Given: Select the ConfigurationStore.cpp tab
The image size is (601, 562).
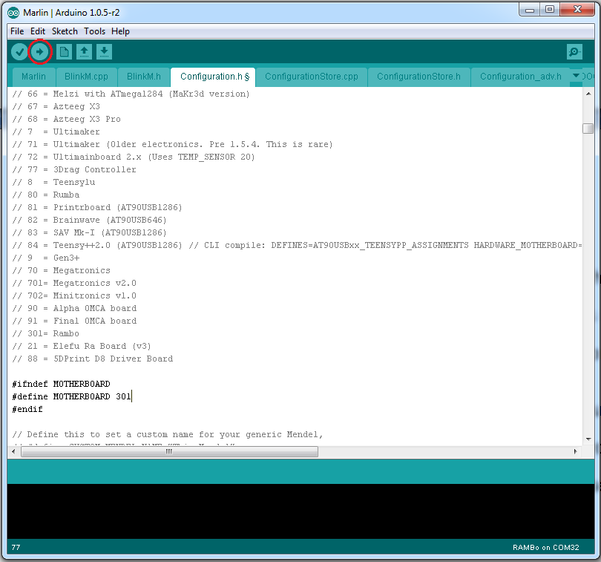Looking at the screenshot, I should [311, 77].
